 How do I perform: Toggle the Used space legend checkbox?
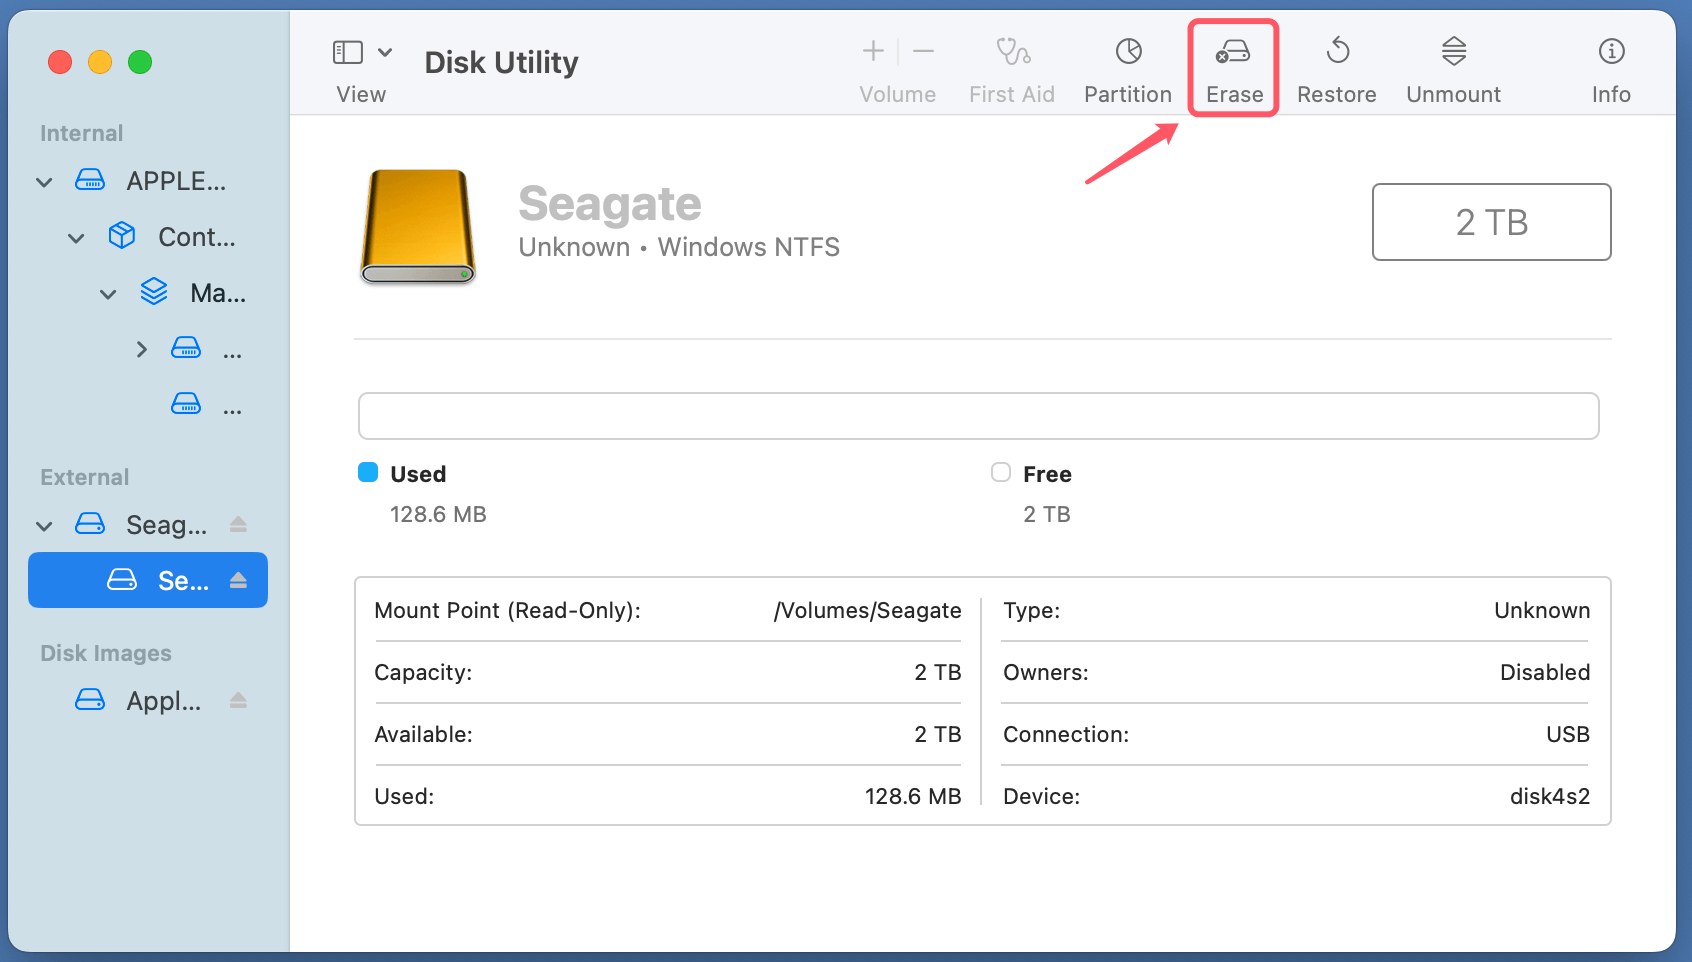[368, 472]
